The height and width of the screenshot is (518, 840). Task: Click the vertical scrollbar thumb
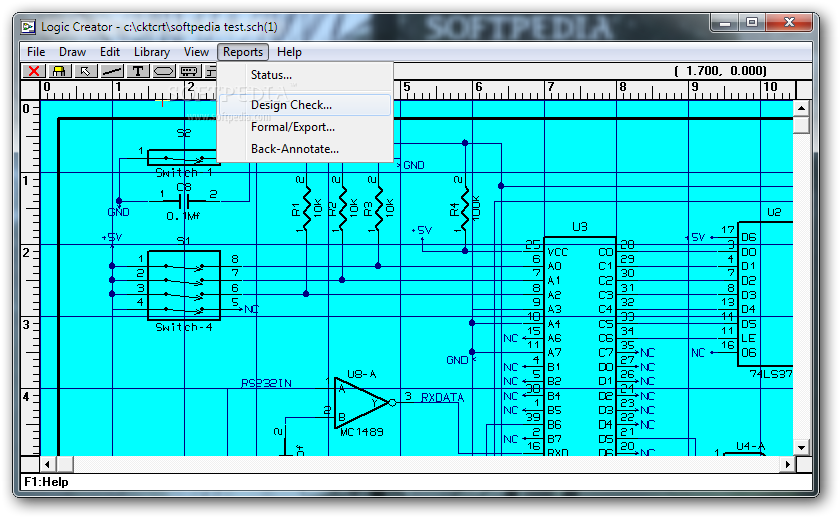[801, 125]
